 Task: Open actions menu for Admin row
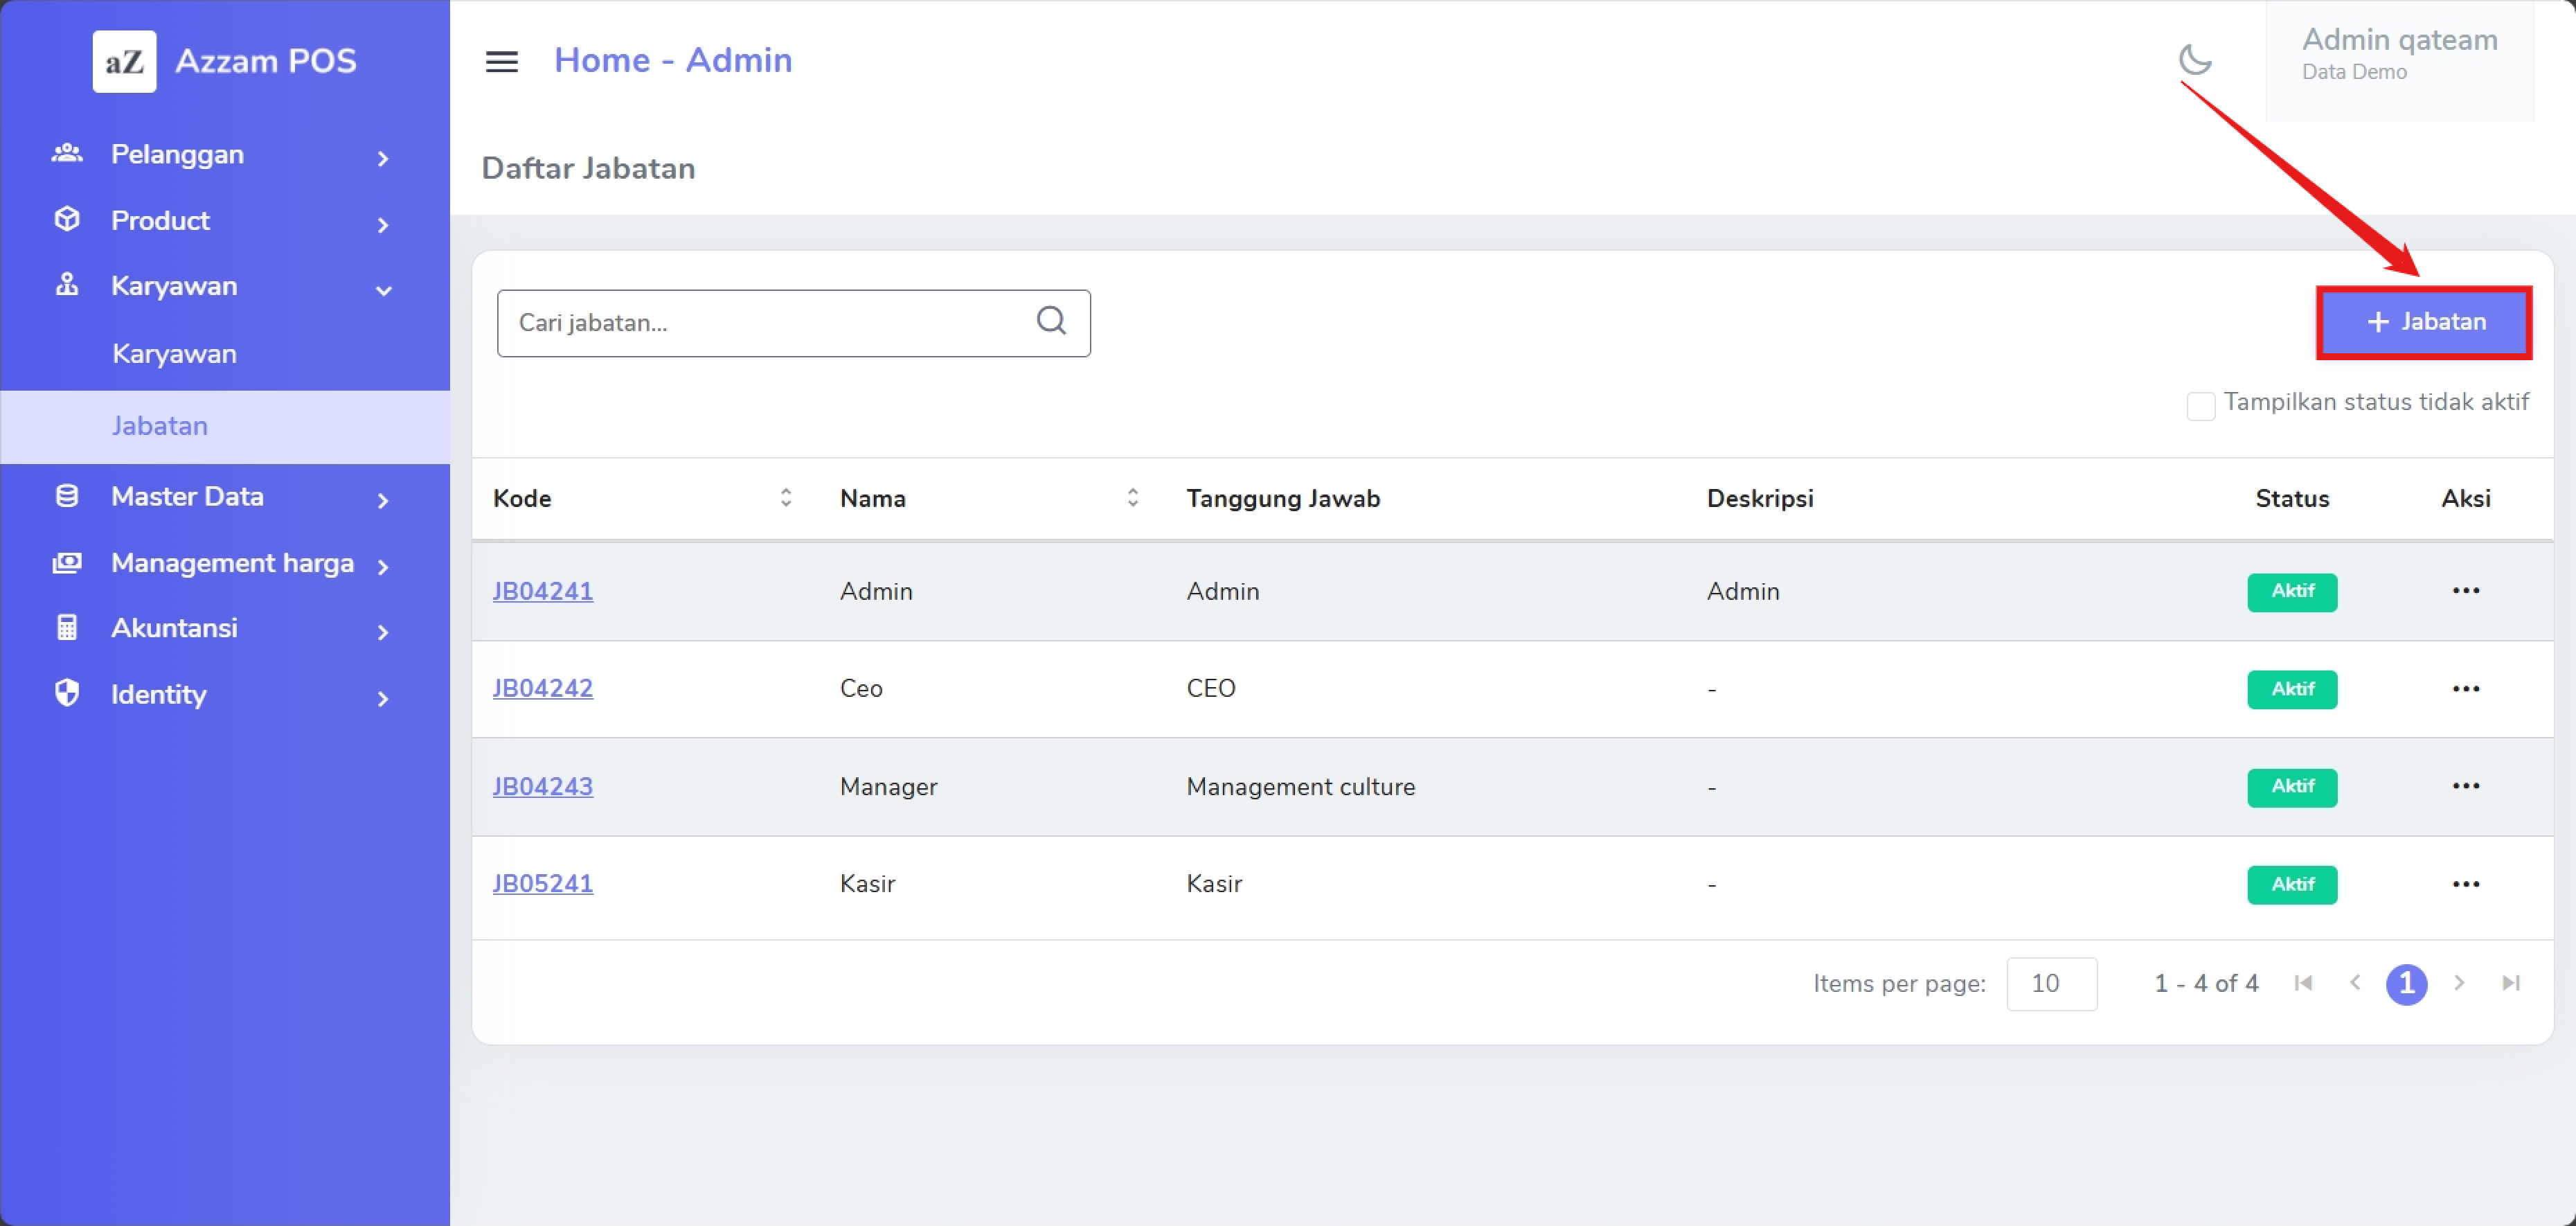(2465, 591)
